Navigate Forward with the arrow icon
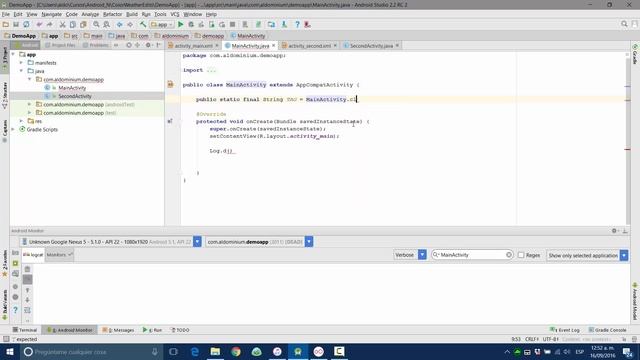 click(130, 24)
